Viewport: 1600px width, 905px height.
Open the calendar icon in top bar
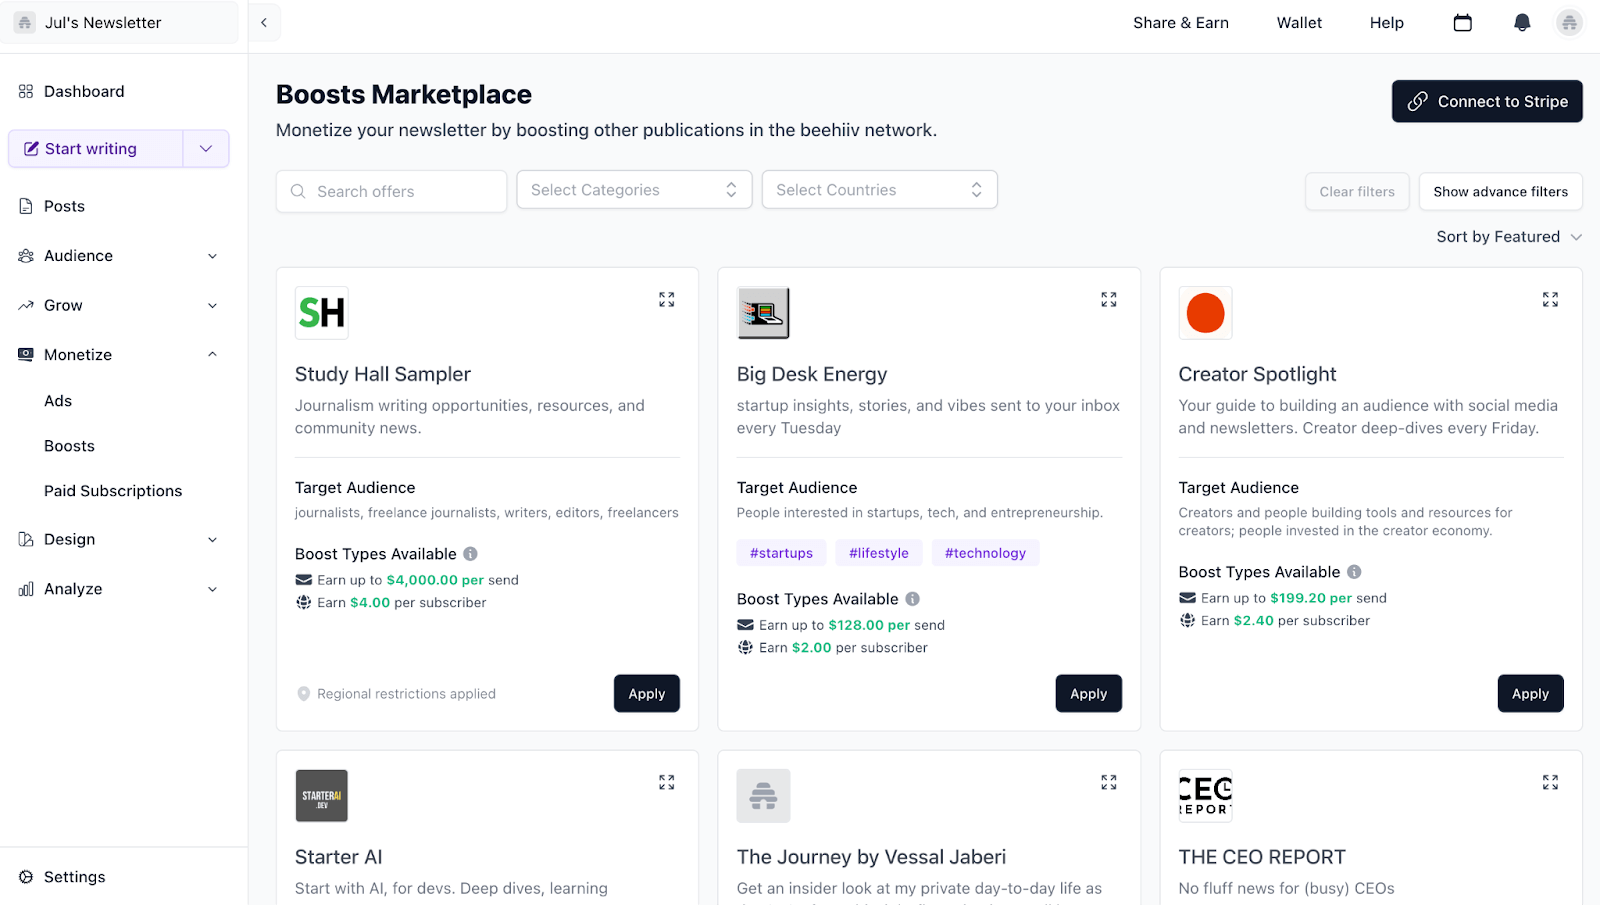click(x=1462, y=22)
